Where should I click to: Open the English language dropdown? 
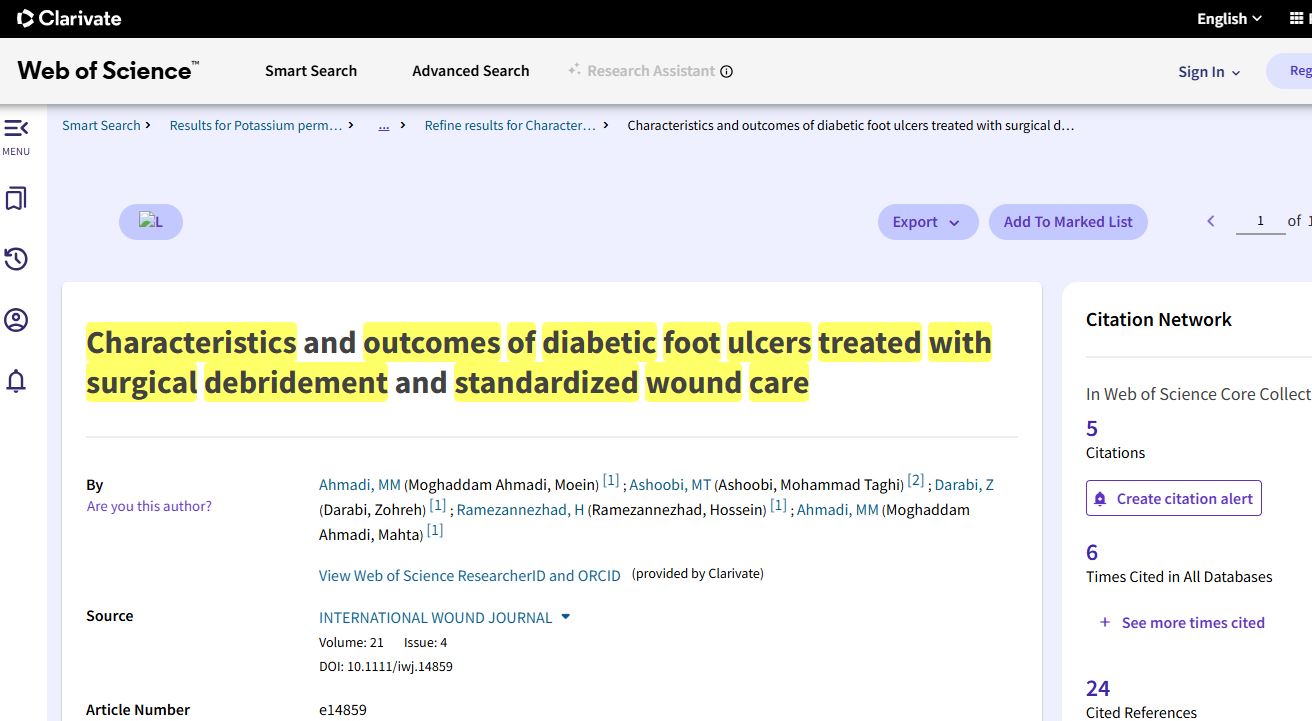click(1229, 18)
